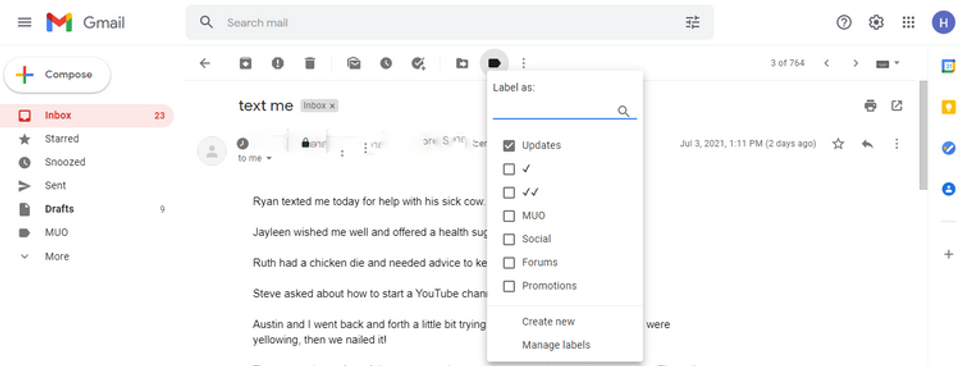This screenshot has width=960, height=366.
Task: Expand recipient details arrow next to 'to me'
Action: point(269,159)
